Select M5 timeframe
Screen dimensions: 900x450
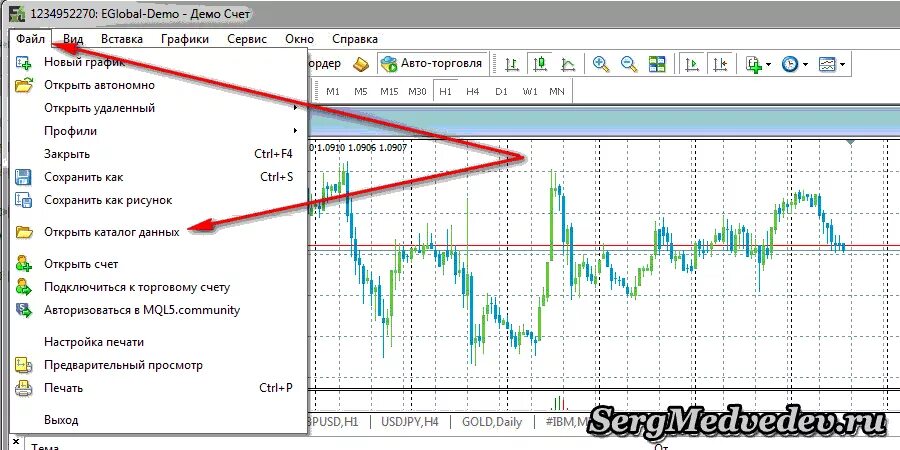pyautogui.click(x=360, y=91)
